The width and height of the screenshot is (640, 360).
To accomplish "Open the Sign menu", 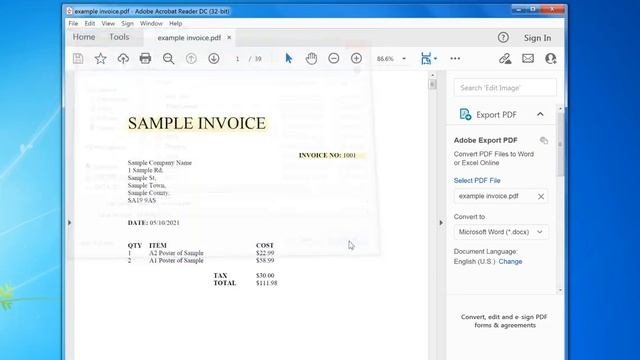I will tap(127, 24).
